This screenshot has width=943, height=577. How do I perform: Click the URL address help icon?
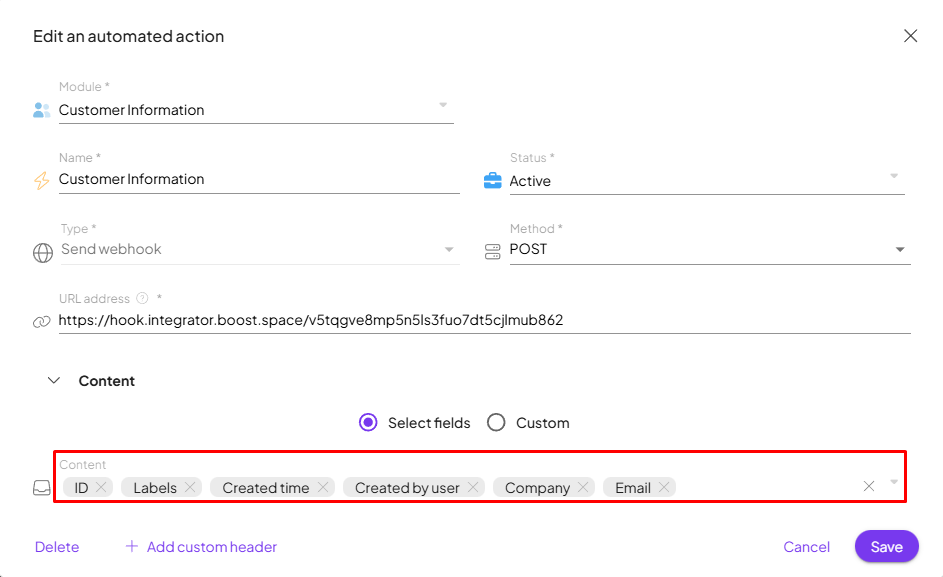tap(142, 299)
